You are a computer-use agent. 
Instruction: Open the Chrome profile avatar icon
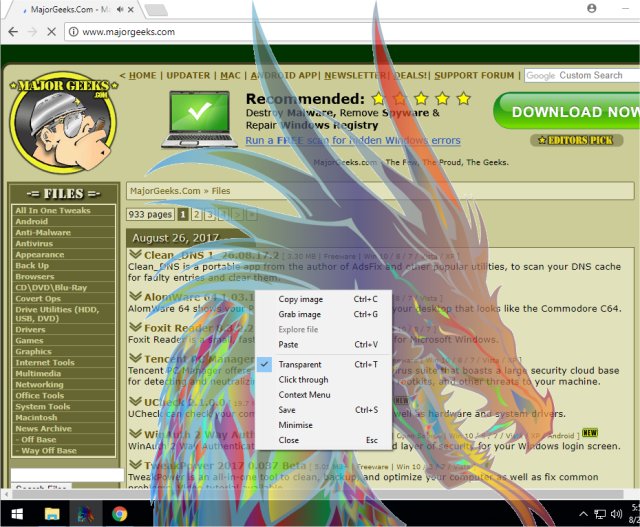(591, 8)
